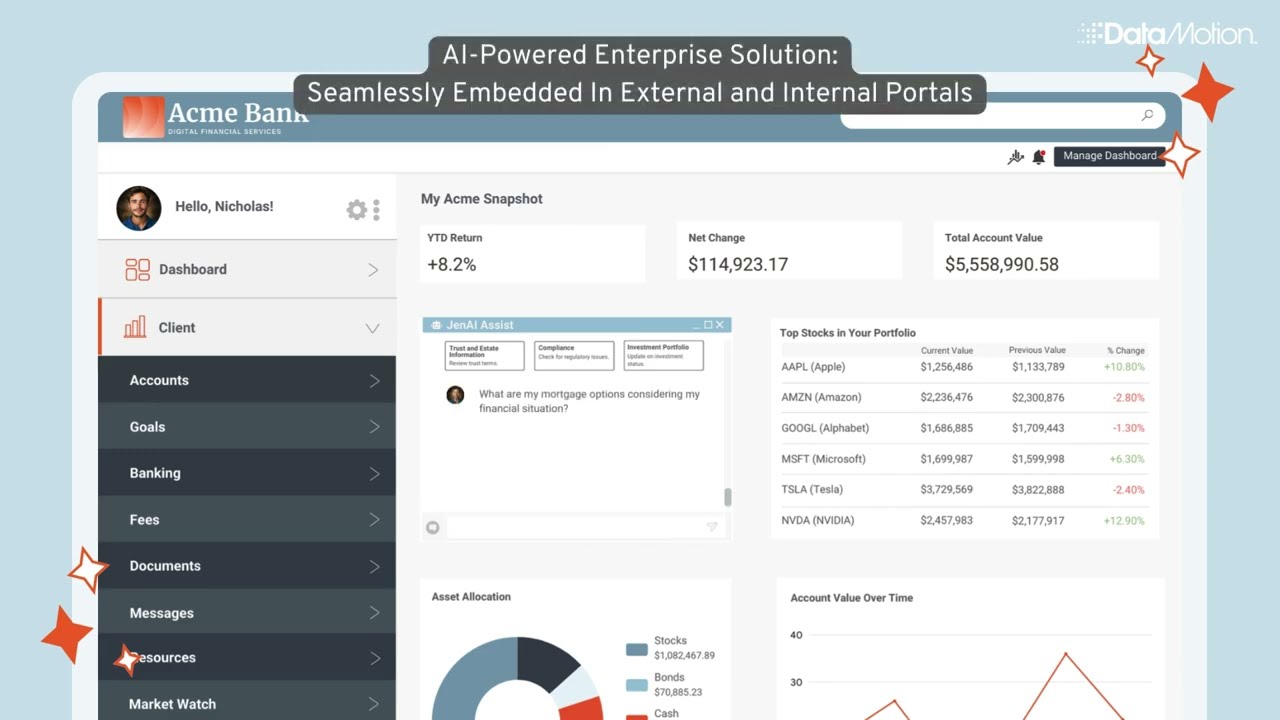Expand the Goals row chevron
The width and height of the screenshot is (1280, 720).
point(375,427)
